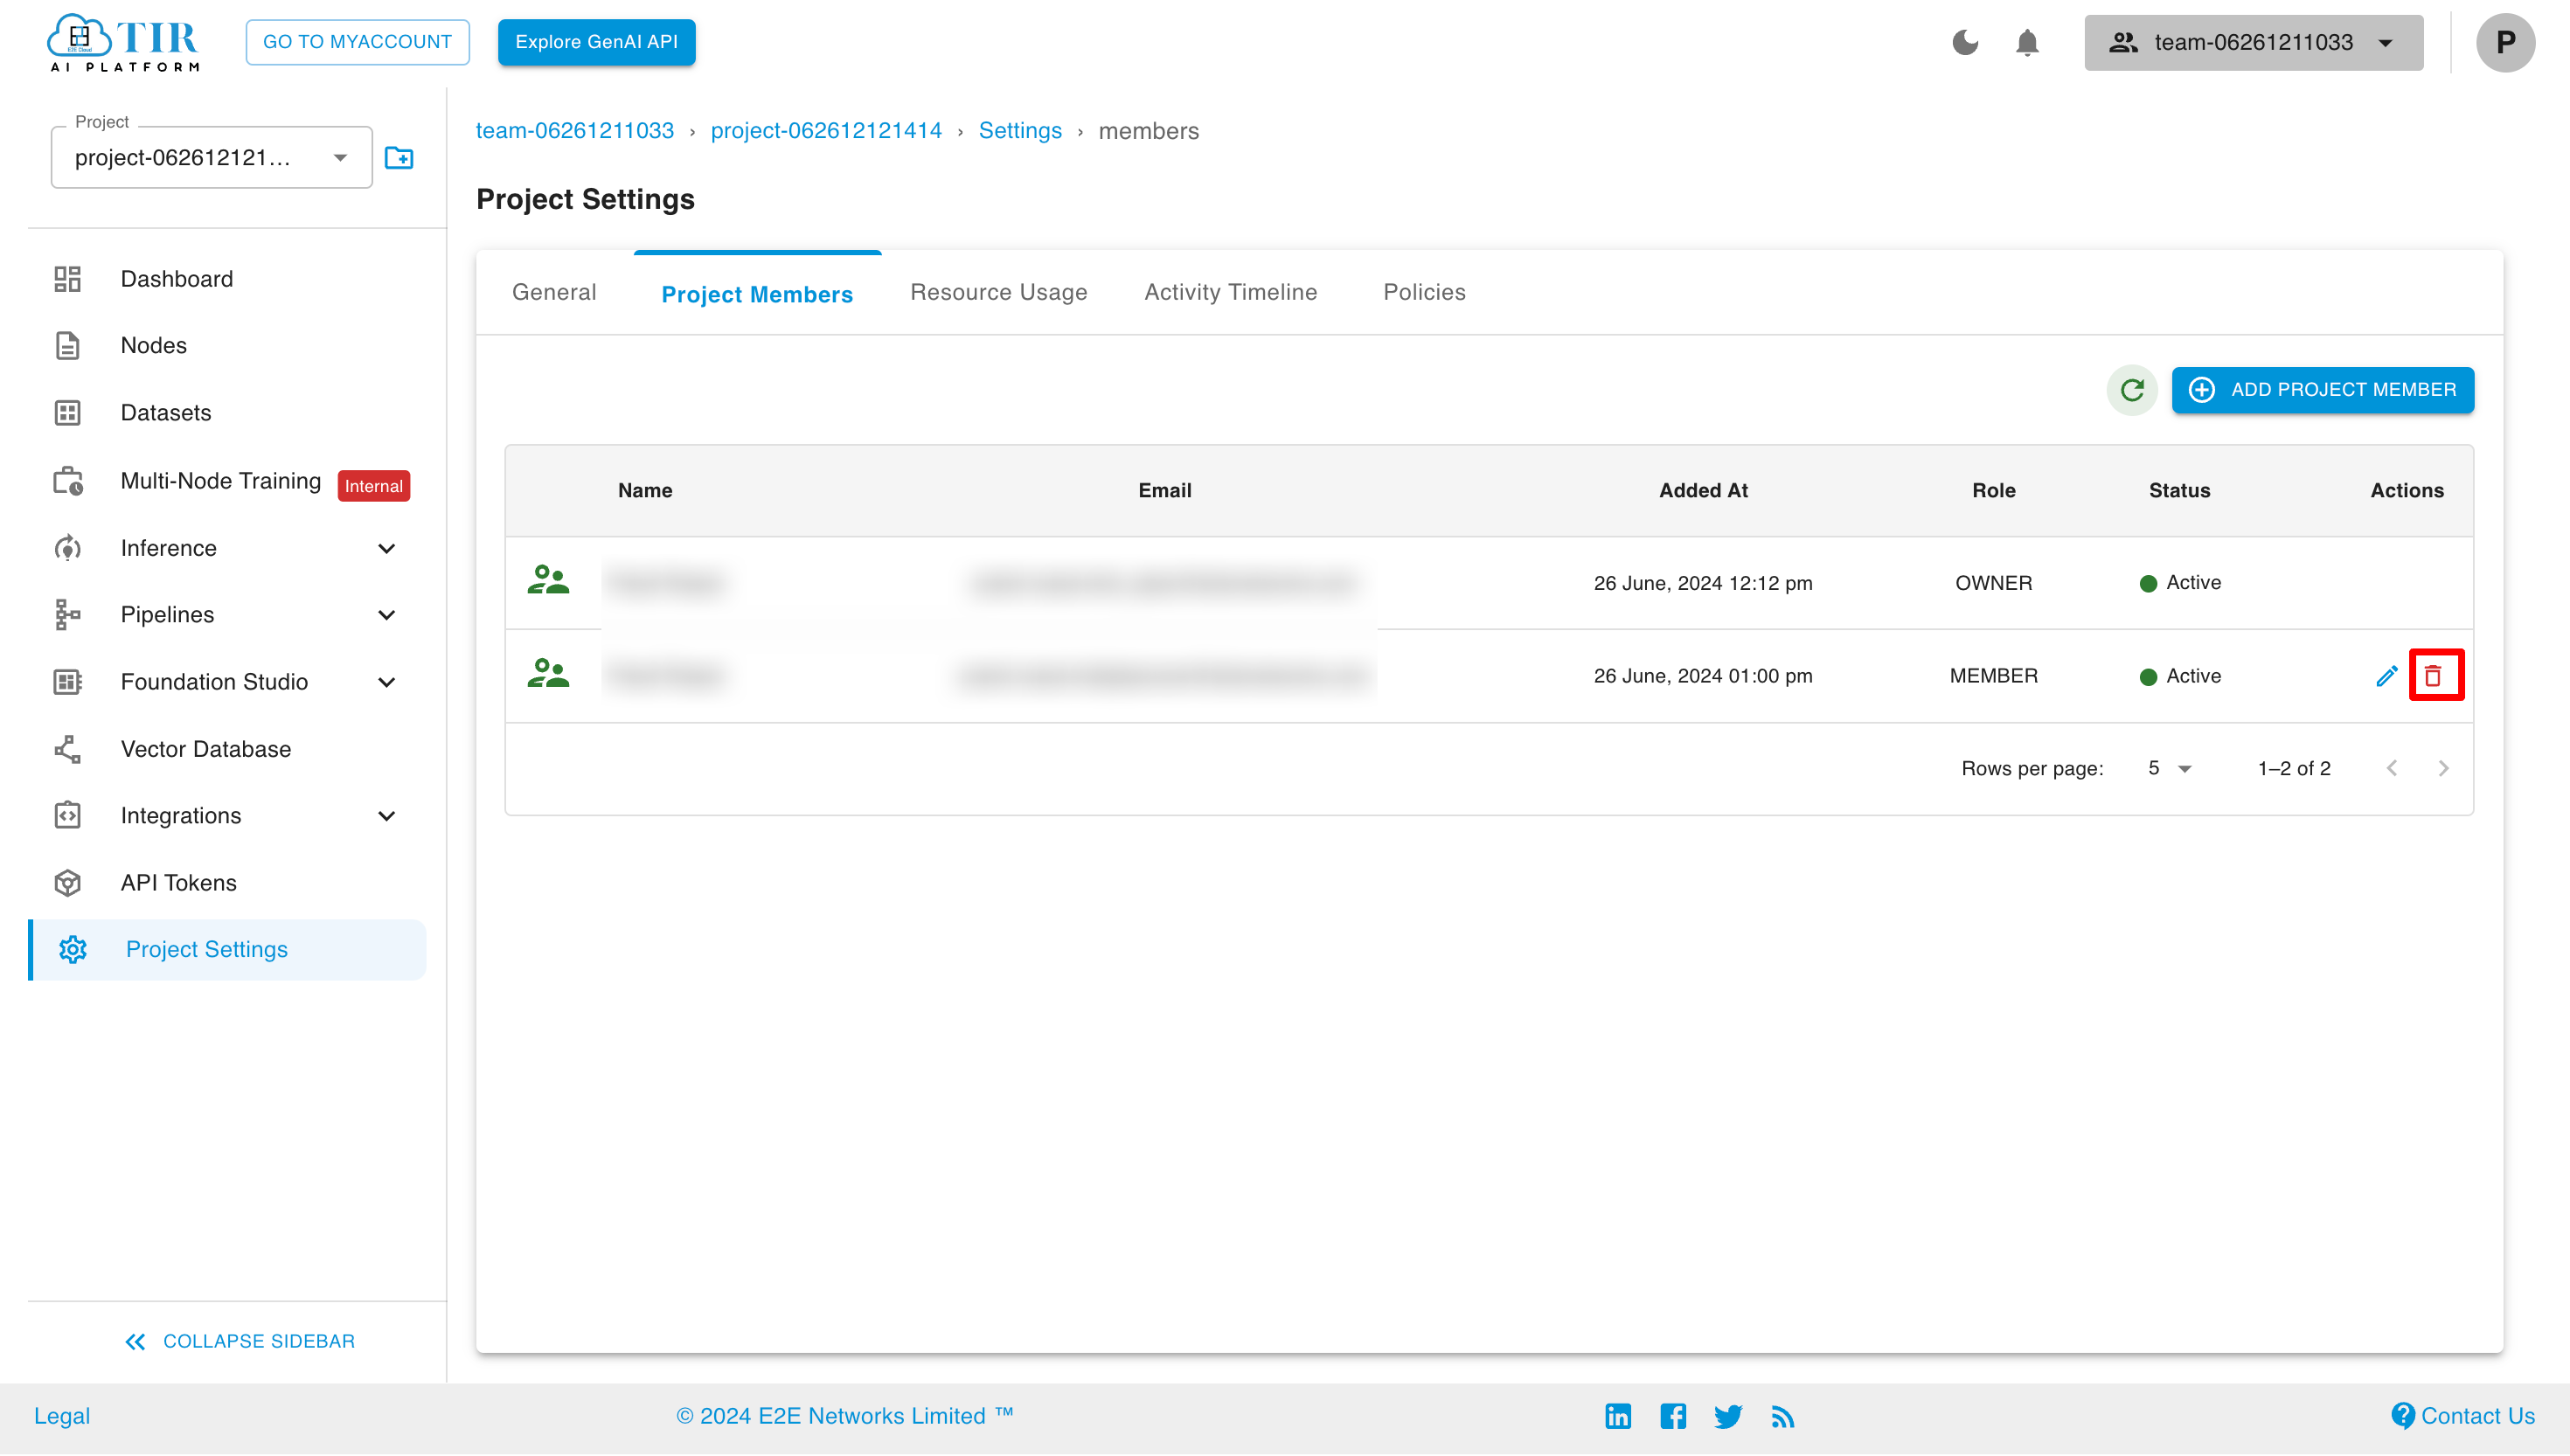The height and width of the screenshot is (1456, 2570).
Task: Toggle dark mode moon icon
Action: point(1965,42)
